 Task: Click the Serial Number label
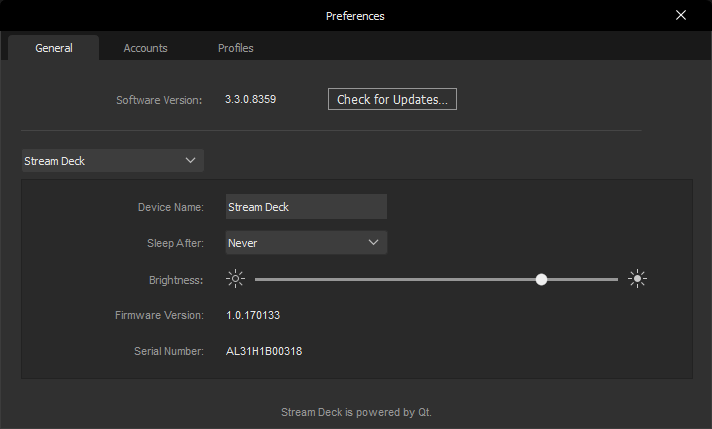[x=168, y=352]
